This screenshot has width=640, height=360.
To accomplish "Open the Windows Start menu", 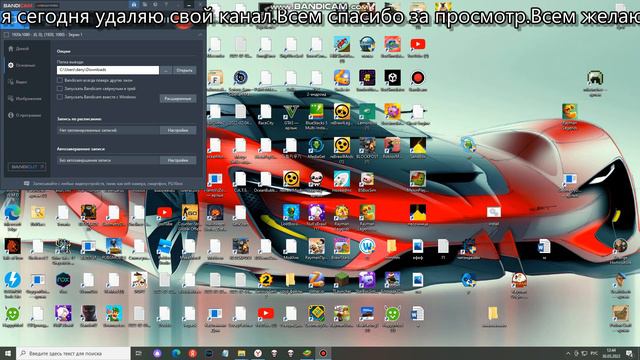I will [8, 353].
